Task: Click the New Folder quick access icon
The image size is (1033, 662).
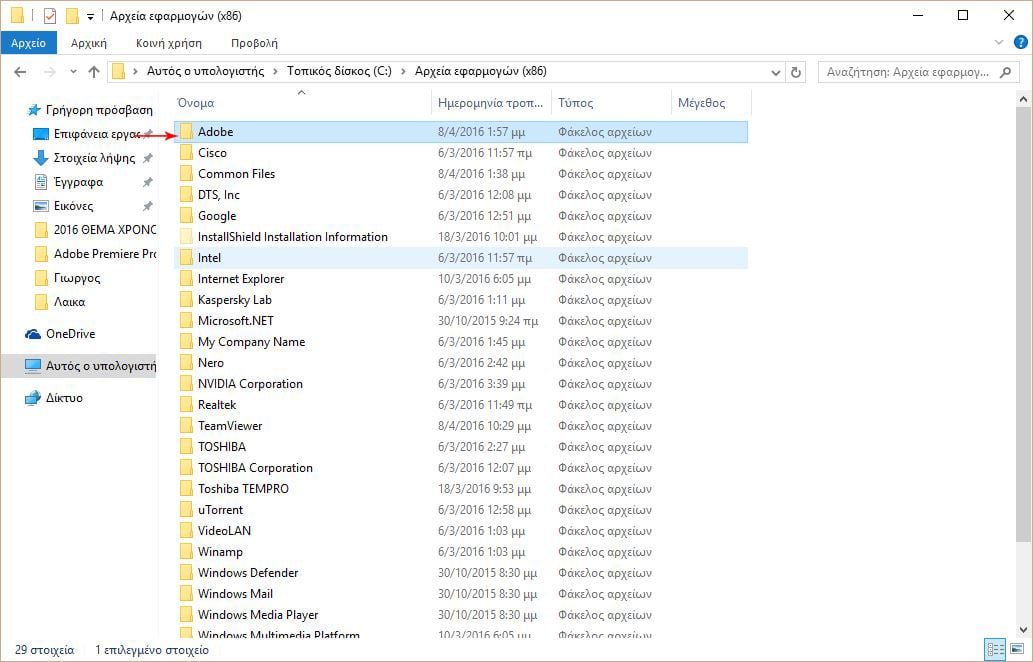Action: pos(72,16)
